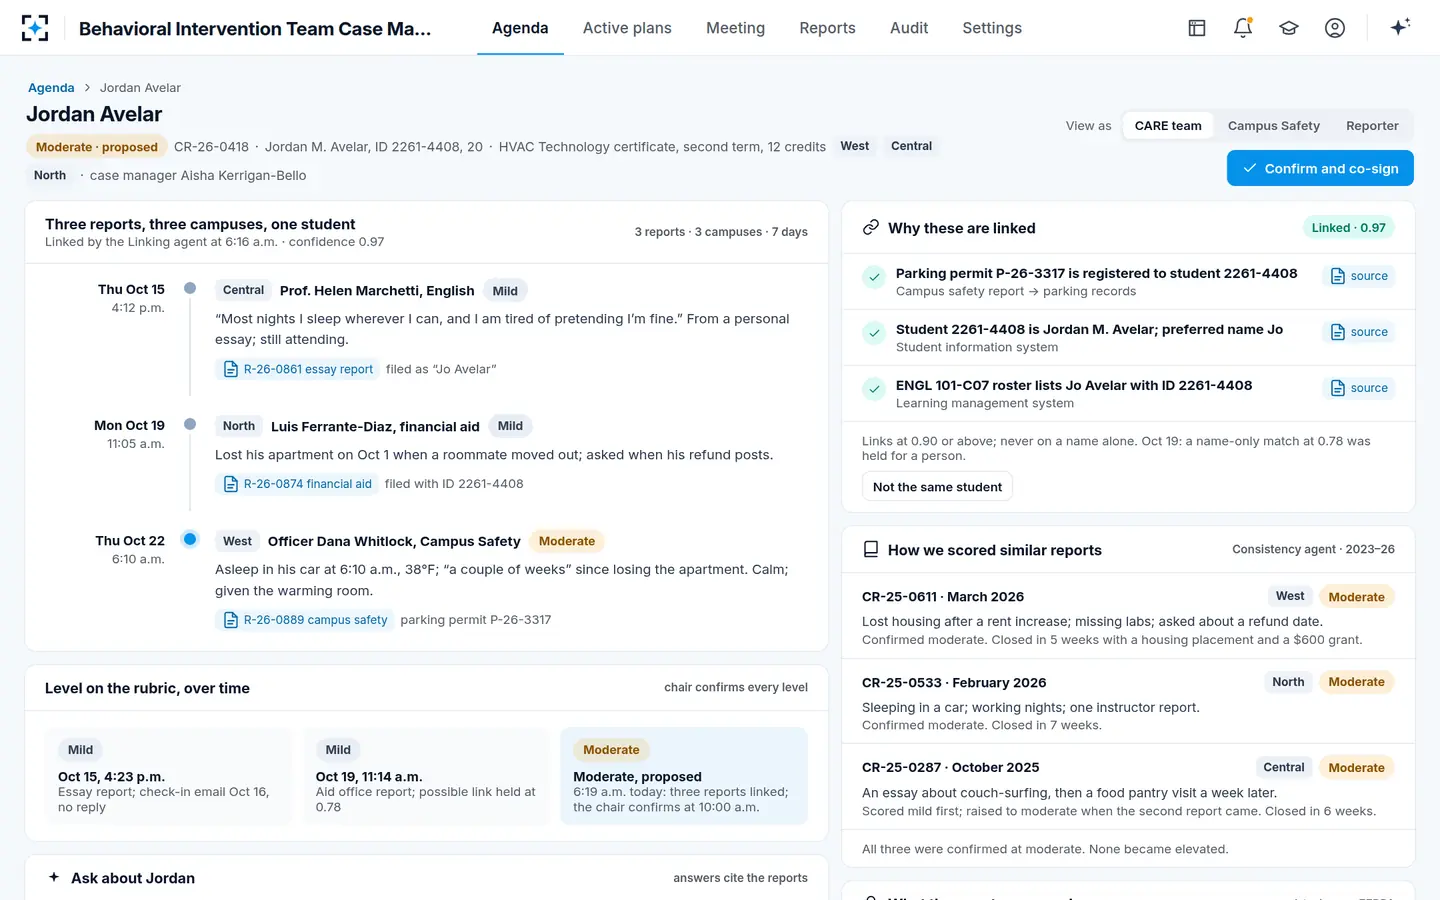Screen dimensions: 1440x900
Task: Click the Moderate · proposed status badge
Action: 97,147
